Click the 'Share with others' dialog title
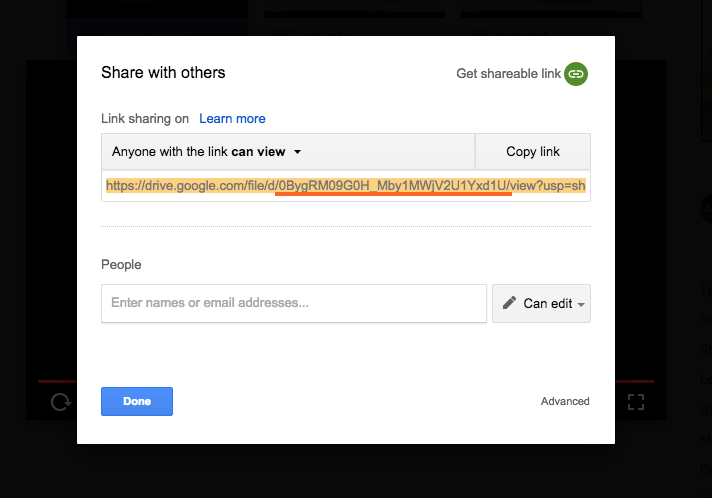Image resolution: width=712 pixels, height=498 pixels. coord(163,72)
